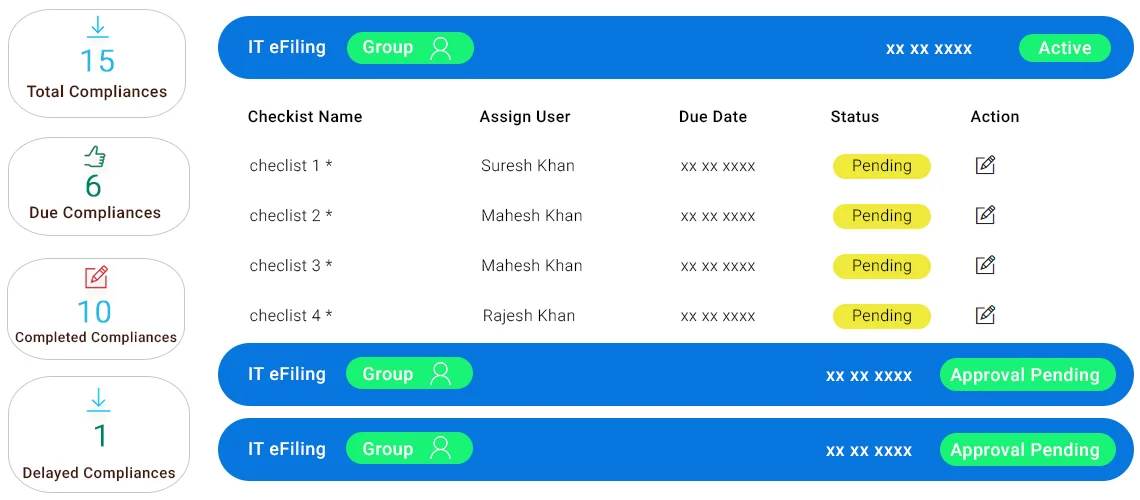
Task: Click the last Approval Pending badge
Action: click(x=1027, y=450)
